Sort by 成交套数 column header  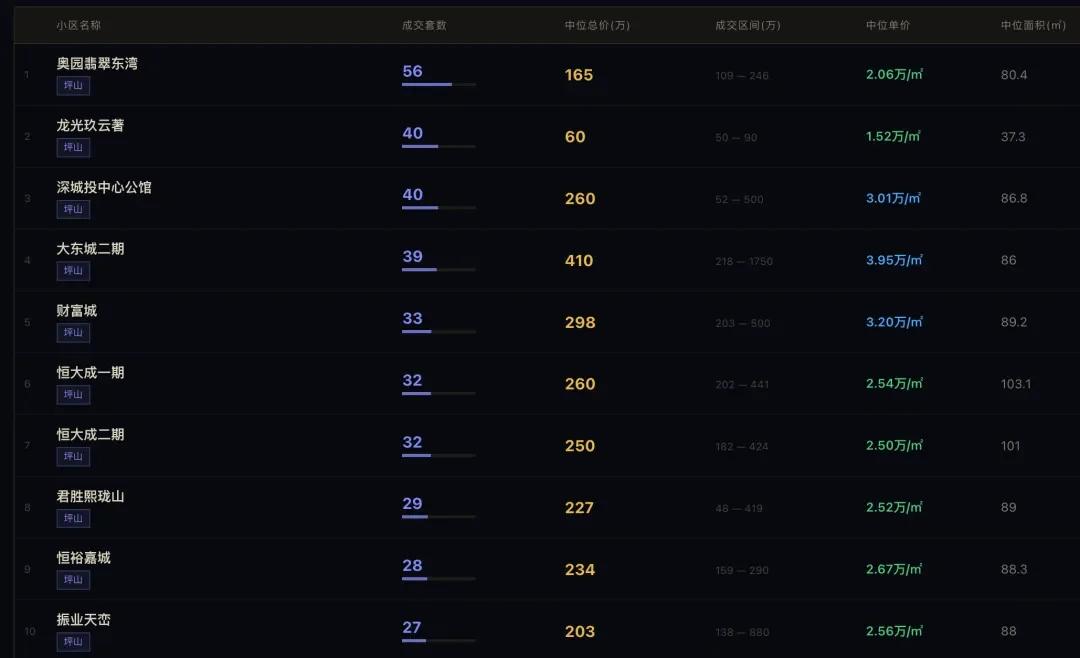pos(424,25)
